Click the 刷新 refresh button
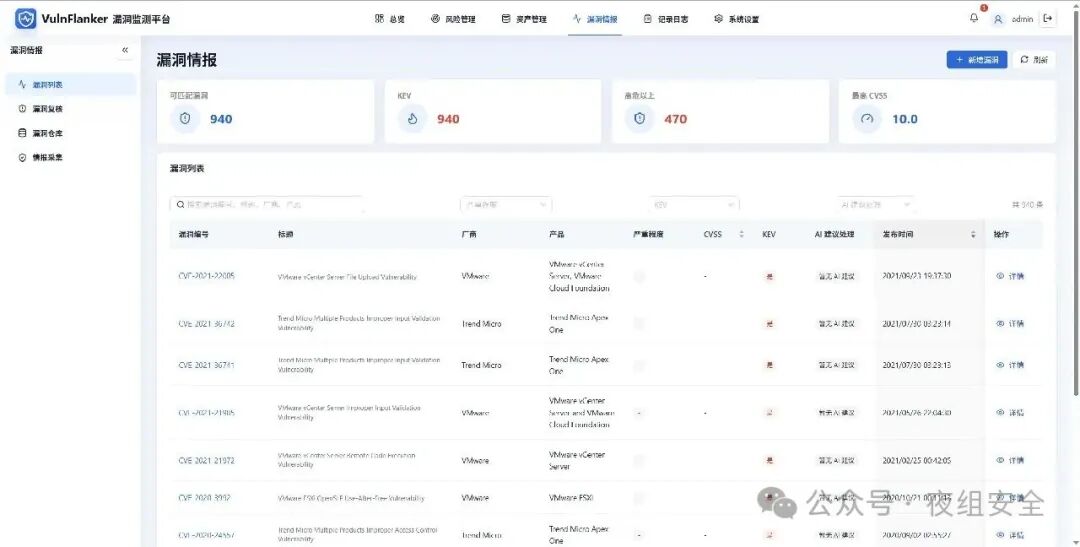The height and width of the screenshot is (547, 1080). click(x=1034, y=60)
